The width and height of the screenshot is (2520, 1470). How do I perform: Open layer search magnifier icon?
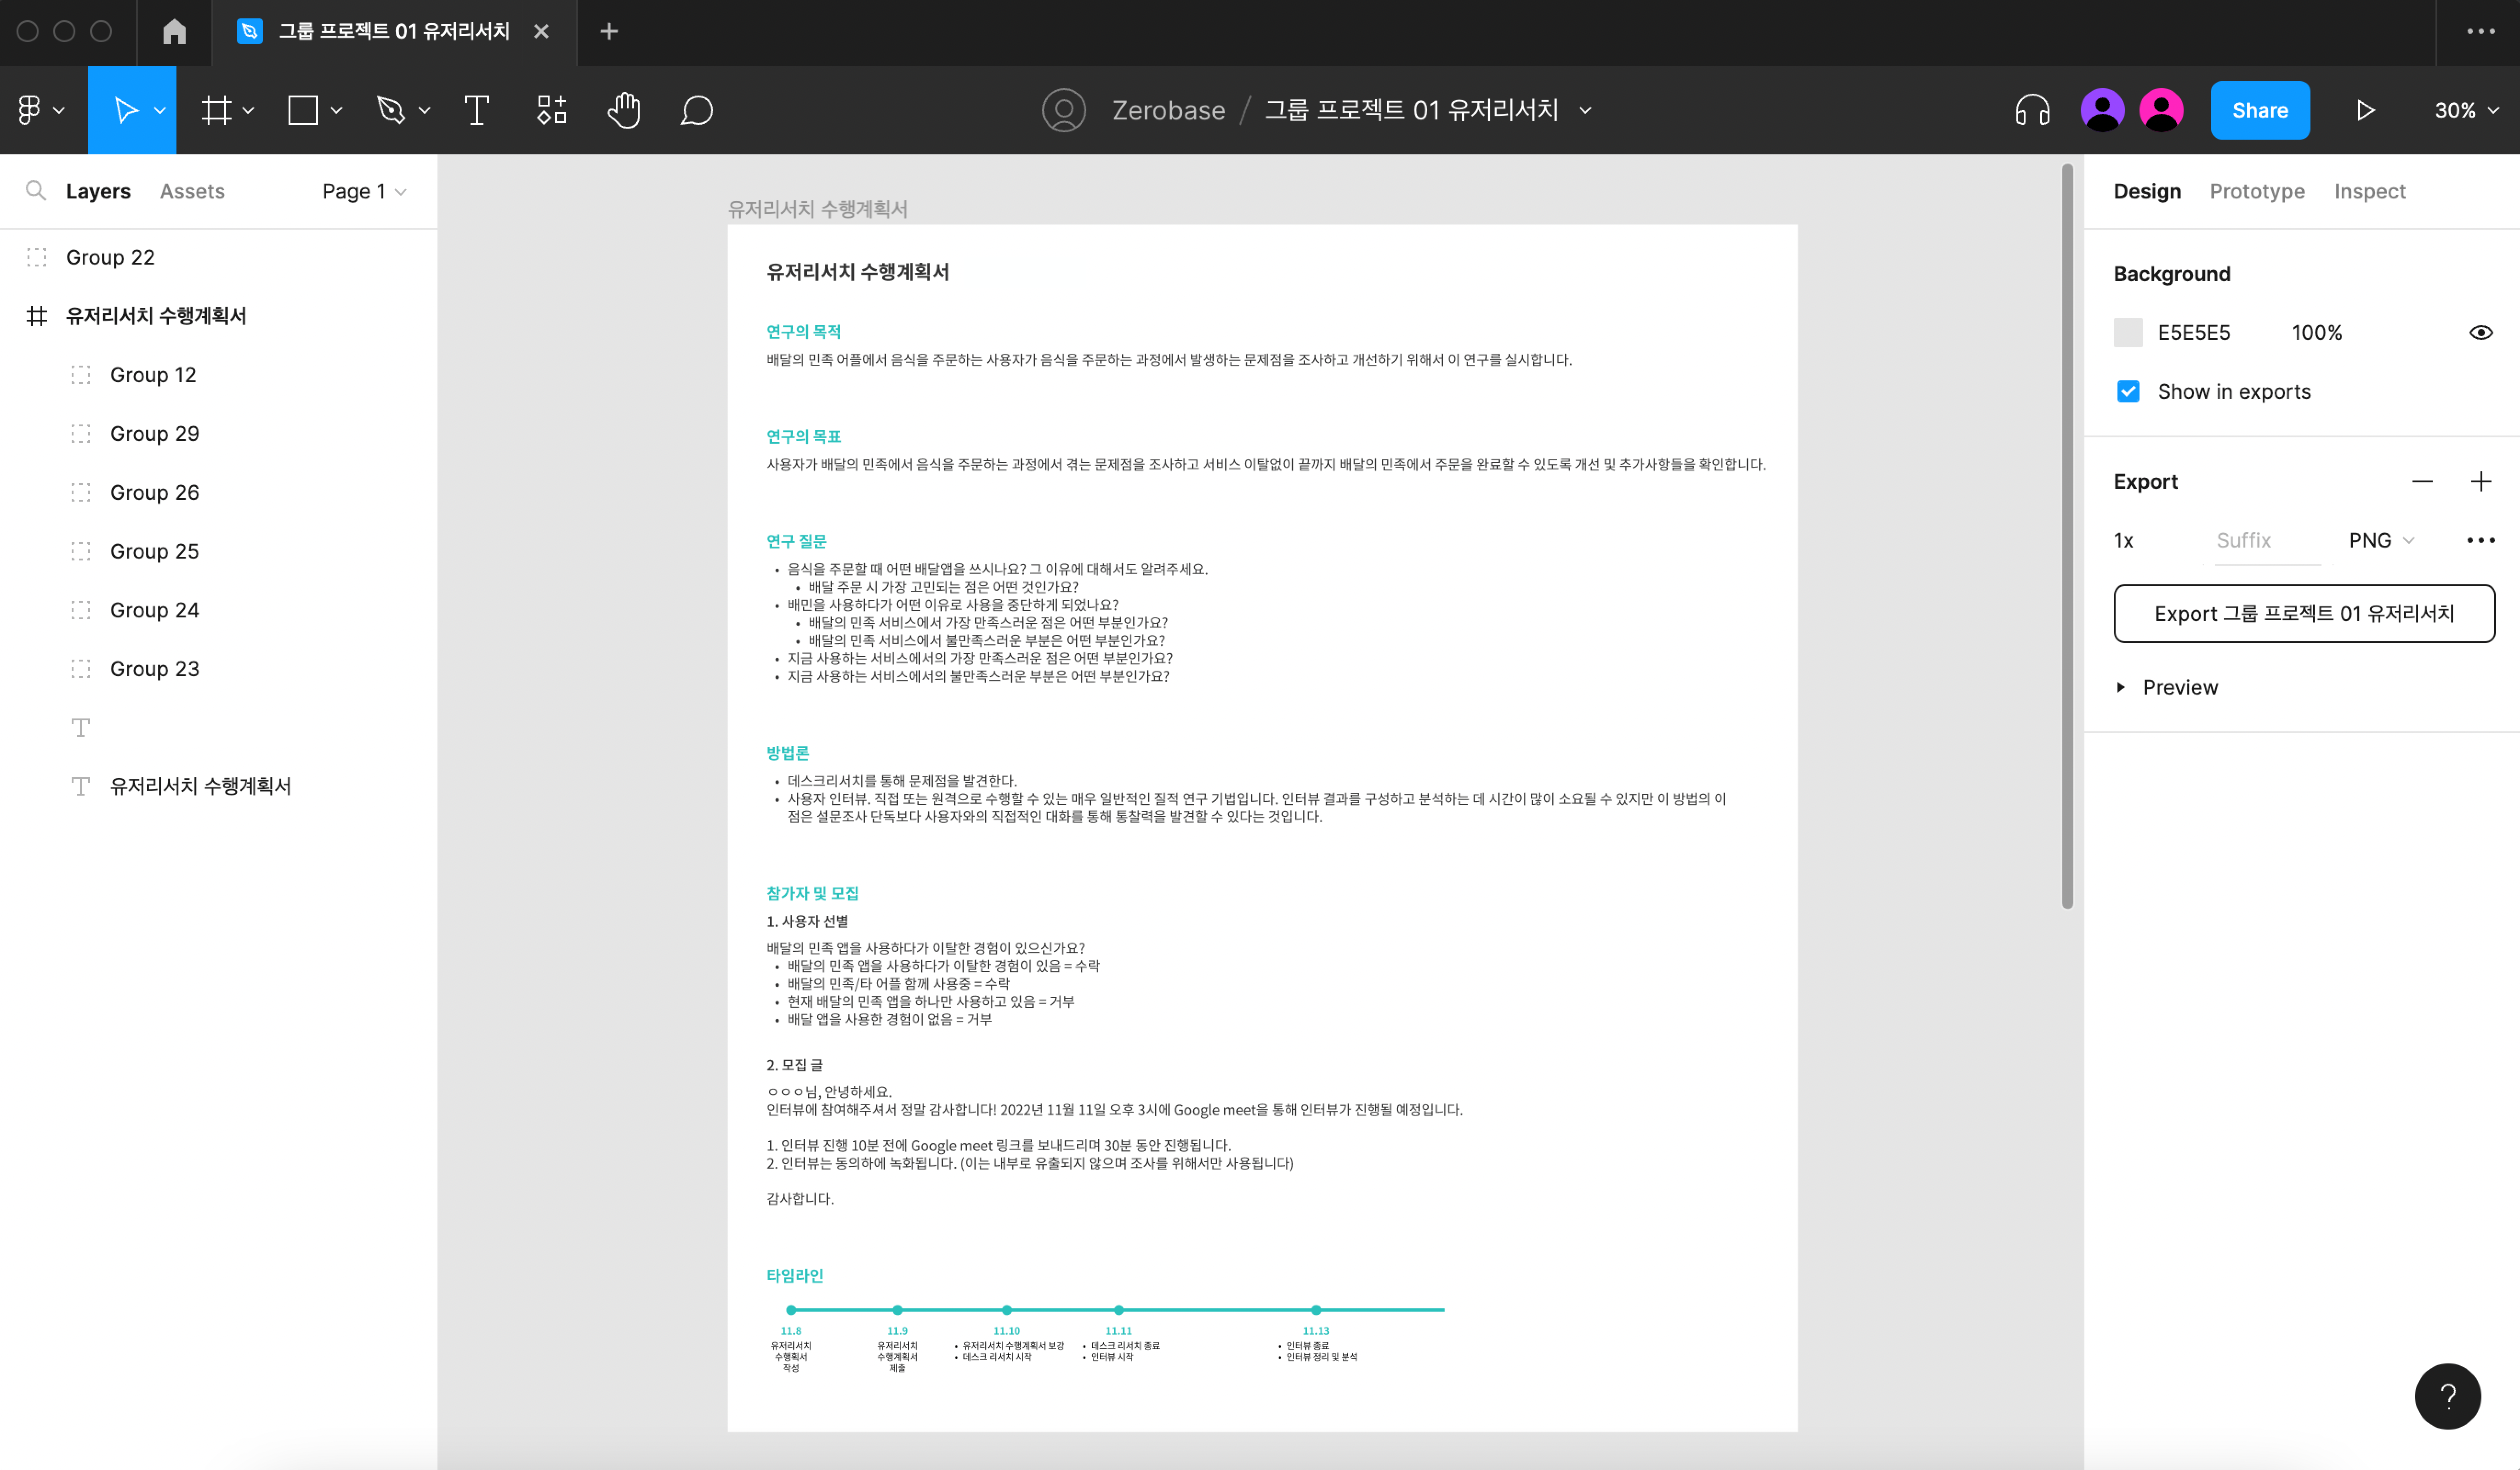35,190
